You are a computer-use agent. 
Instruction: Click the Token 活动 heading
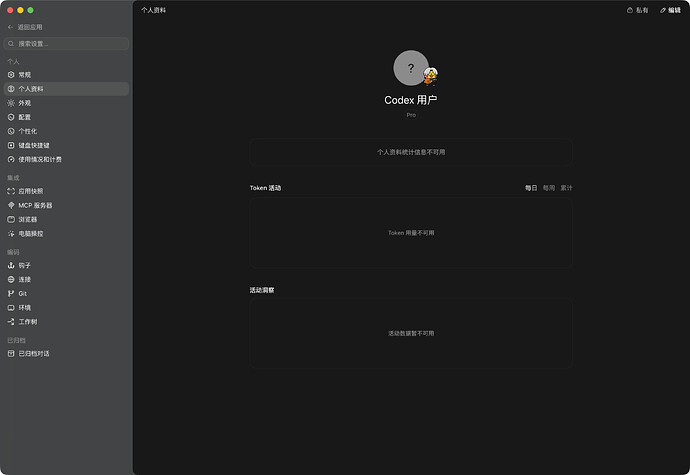tap(265, 188)
